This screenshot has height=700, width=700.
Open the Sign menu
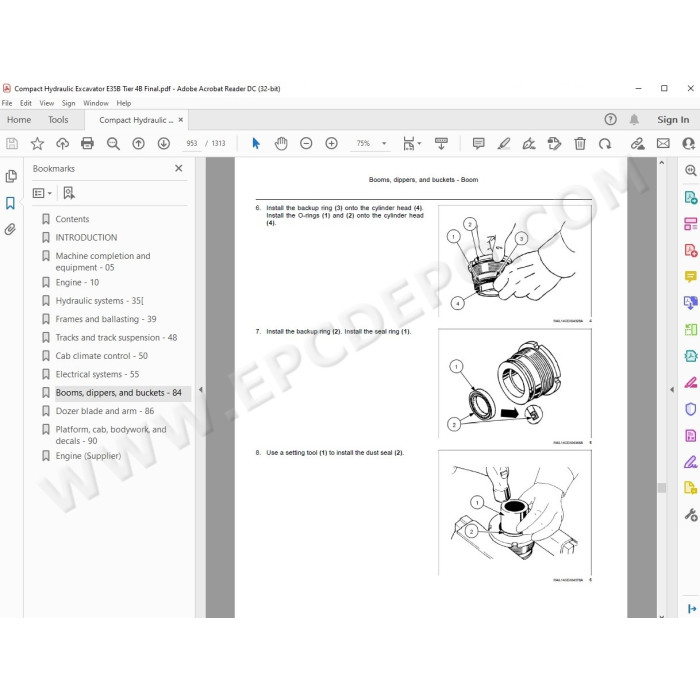click(68, 103)
